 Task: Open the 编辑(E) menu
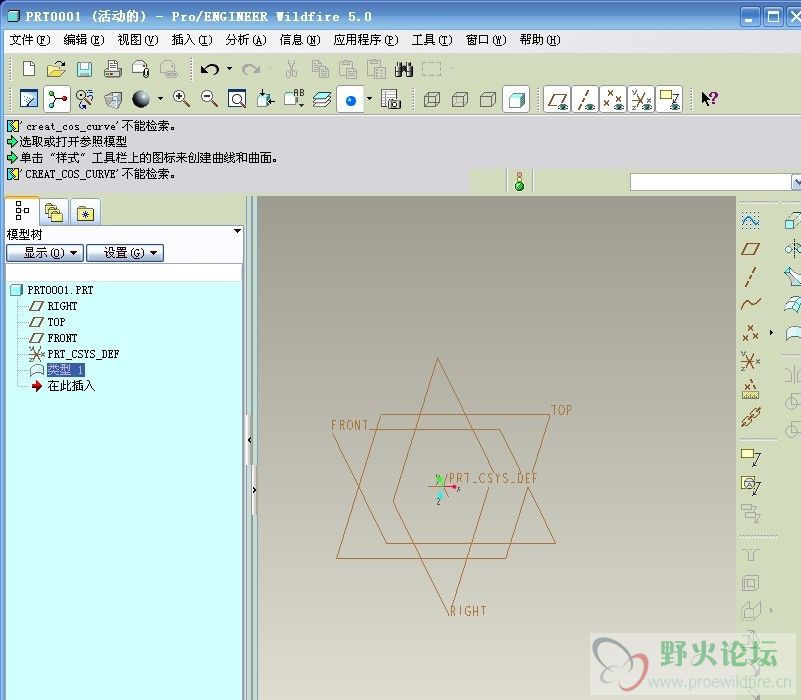pos(84,40)
